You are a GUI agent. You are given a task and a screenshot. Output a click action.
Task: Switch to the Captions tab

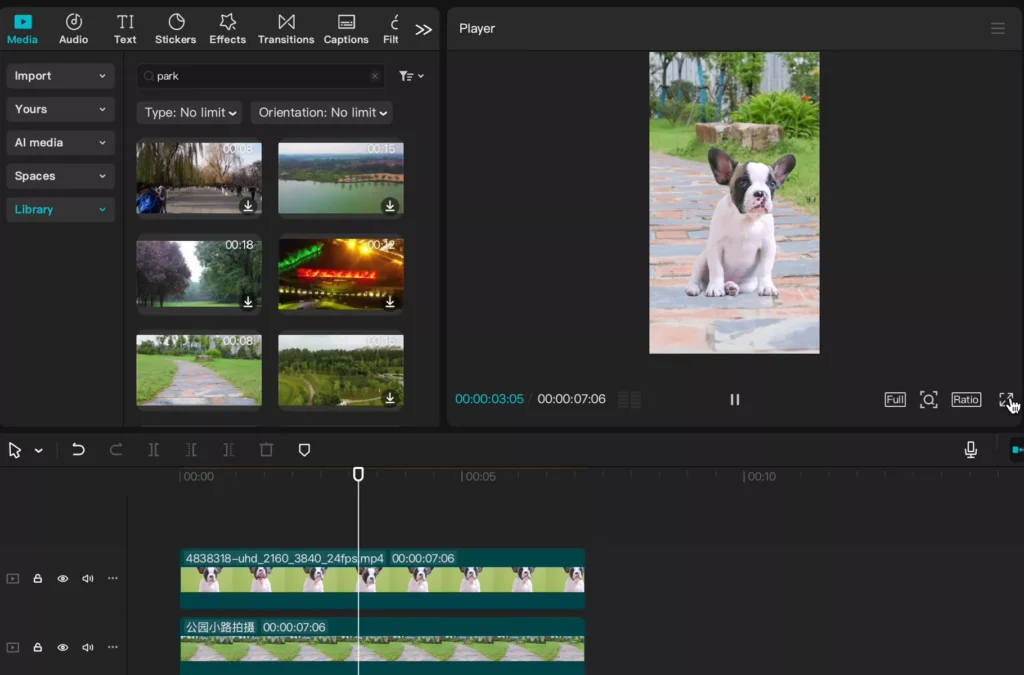(345, 29)
